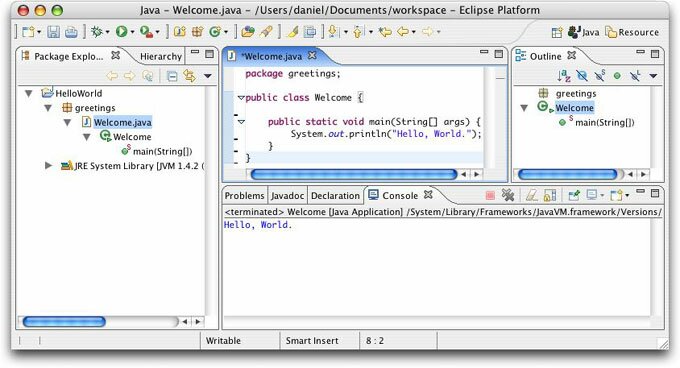Click the pencil Mark Occurrences toolbar icon

pos(293,32)
